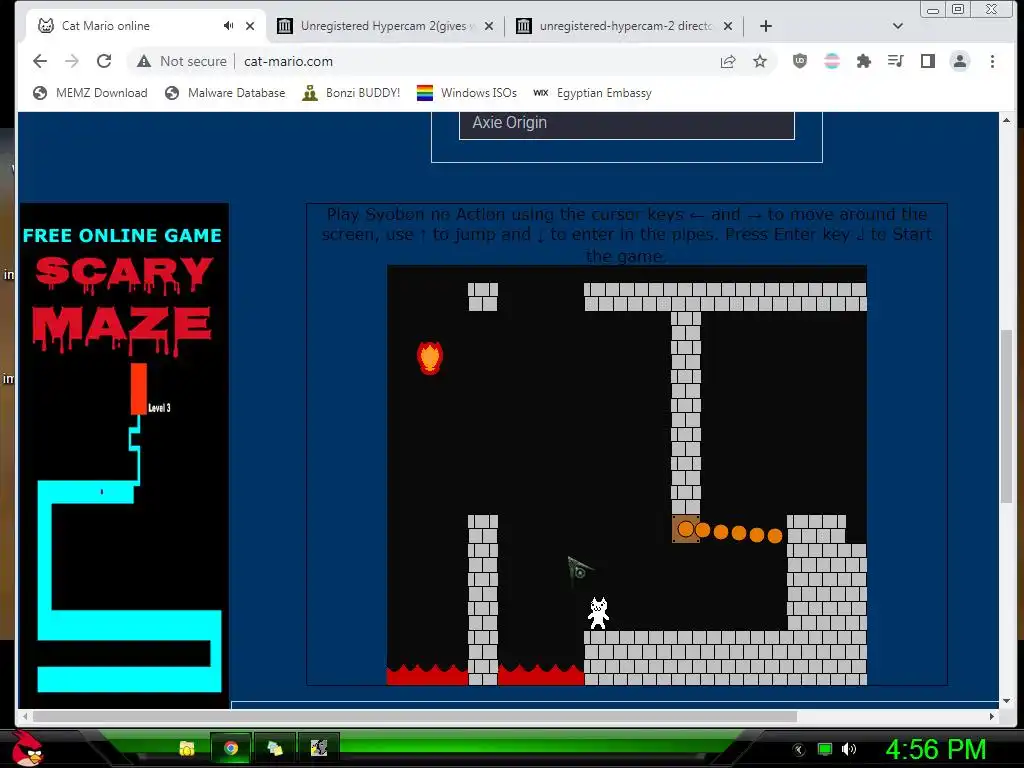This screenshot has height=768, width=1024.
Task: Click the horizontal scrollbar thumb
Action: (x=415, y=716)
